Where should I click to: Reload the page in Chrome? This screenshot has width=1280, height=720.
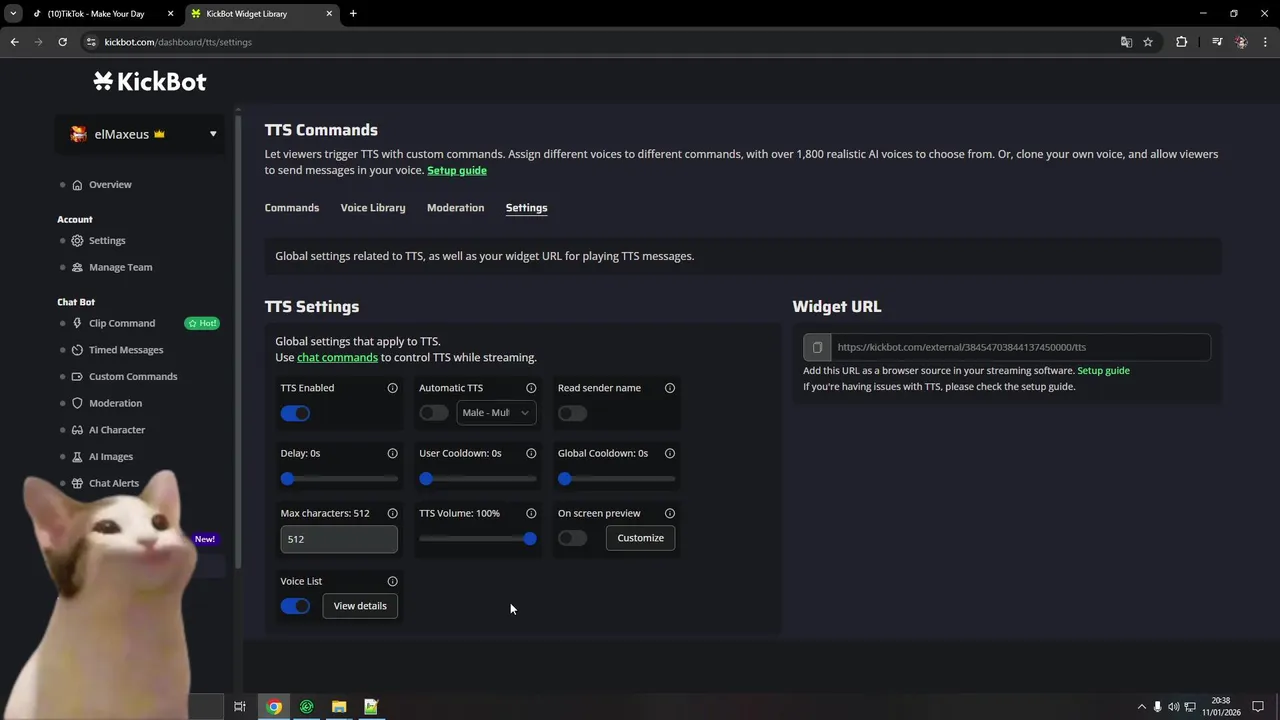pos(62,42)
